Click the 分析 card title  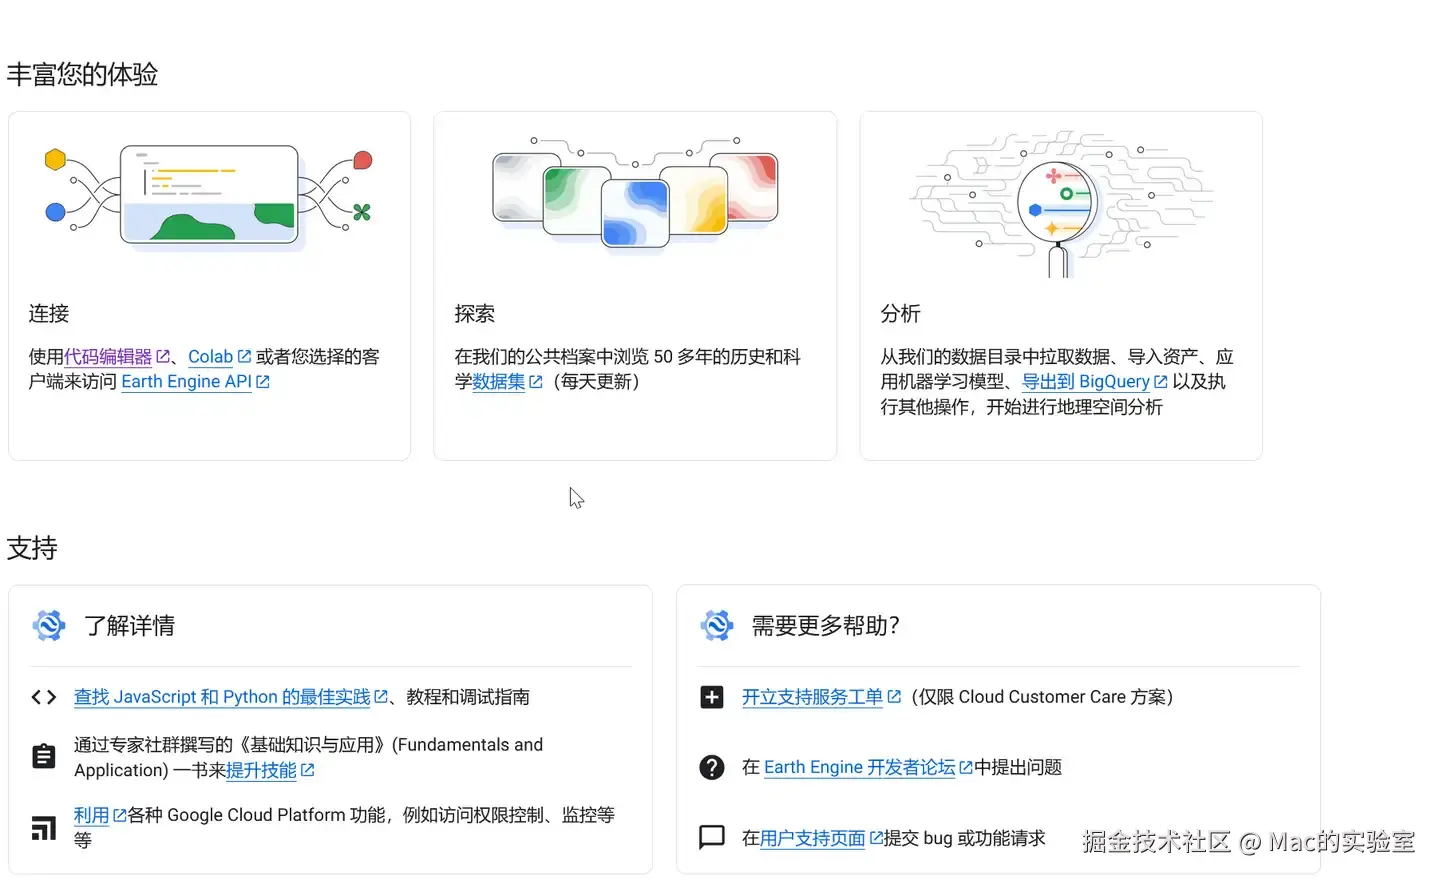tap(901, 313)
